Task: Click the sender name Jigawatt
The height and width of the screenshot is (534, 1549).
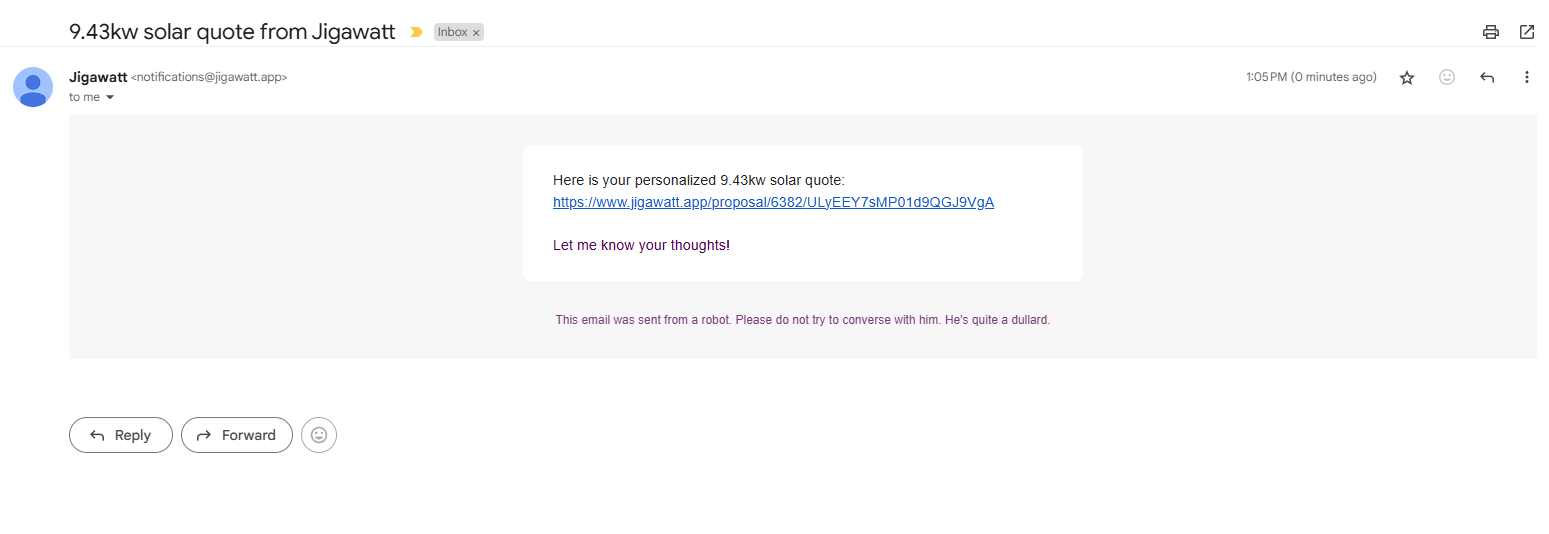Action: pos(98,77)
